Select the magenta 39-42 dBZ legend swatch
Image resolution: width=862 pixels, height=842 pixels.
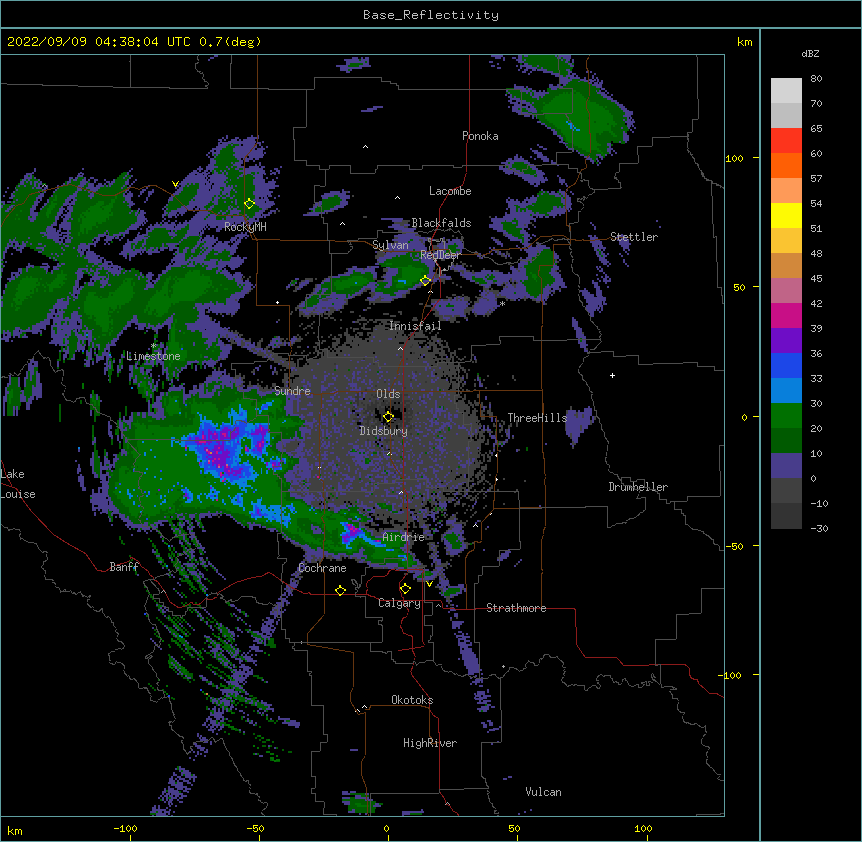click(x=786, y=315)
